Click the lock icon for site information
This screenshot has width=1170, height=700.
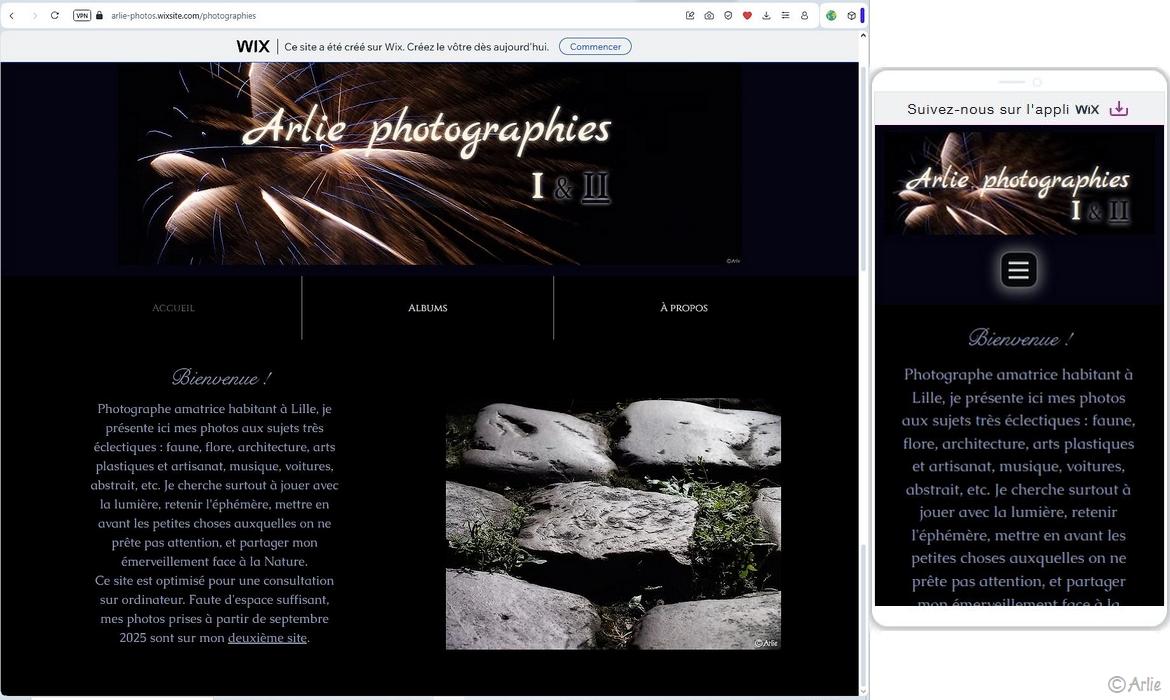98,15
